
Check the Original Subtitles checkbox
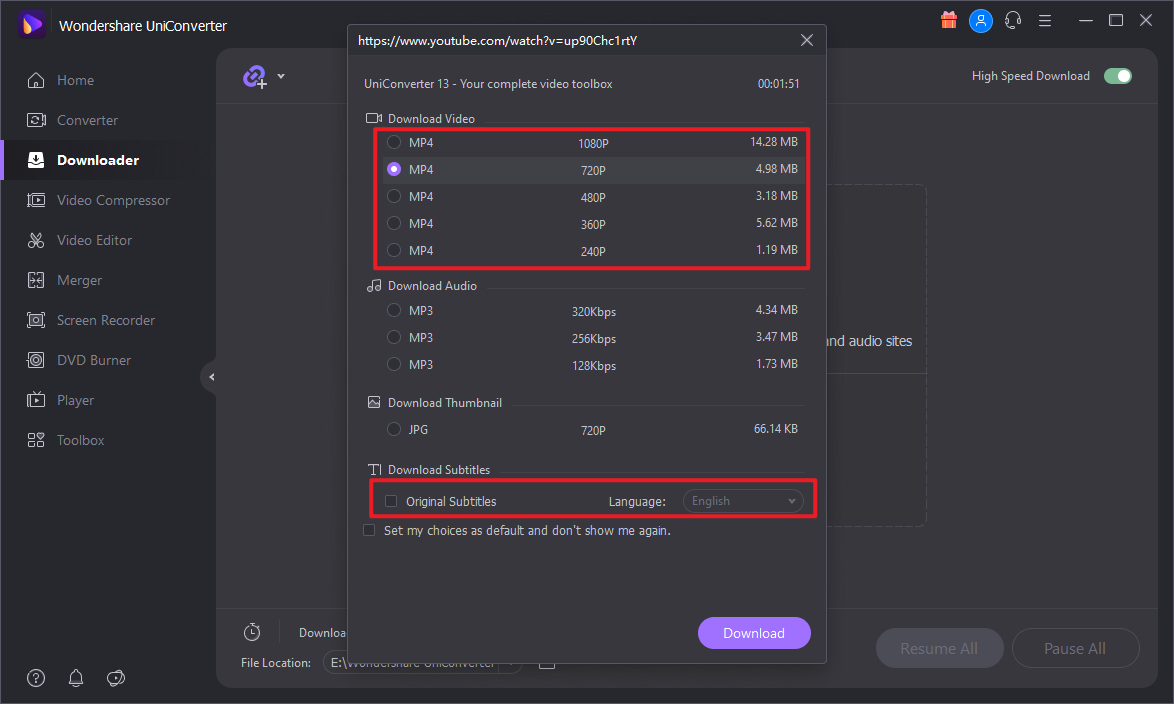click(392, 501)
